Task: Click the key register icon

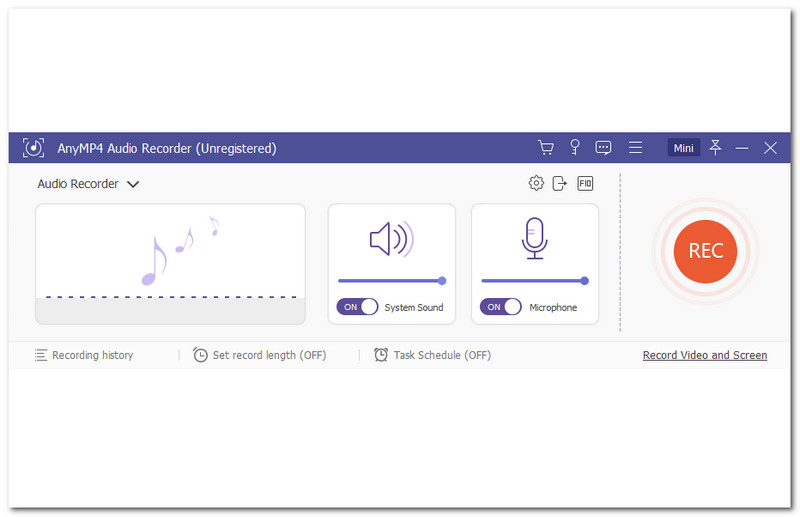Action: [x=575, y=147]
